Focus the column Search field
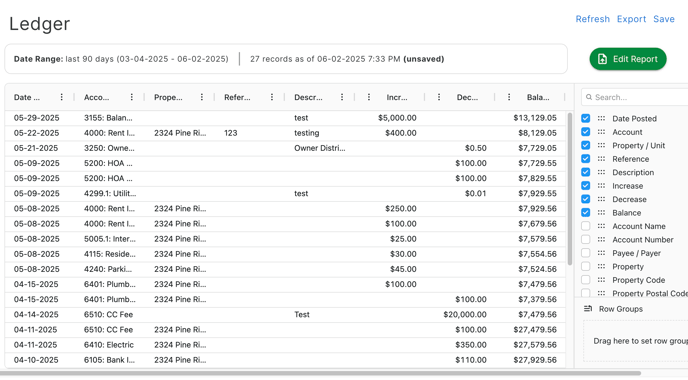Screen dimensions: 688x380 coord(636,97)
